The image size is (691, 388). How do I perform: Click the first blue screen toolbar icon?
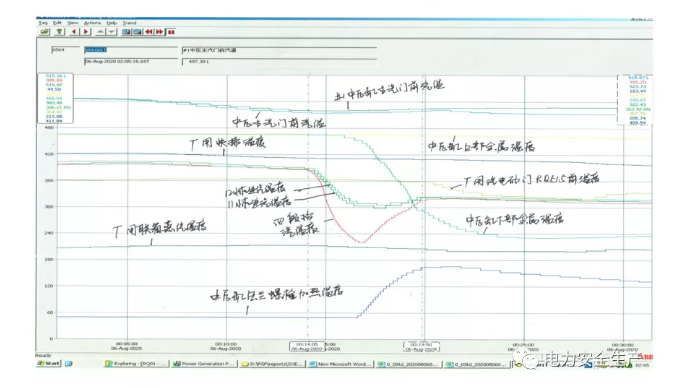pyautogui.click(x=126, y=32)
